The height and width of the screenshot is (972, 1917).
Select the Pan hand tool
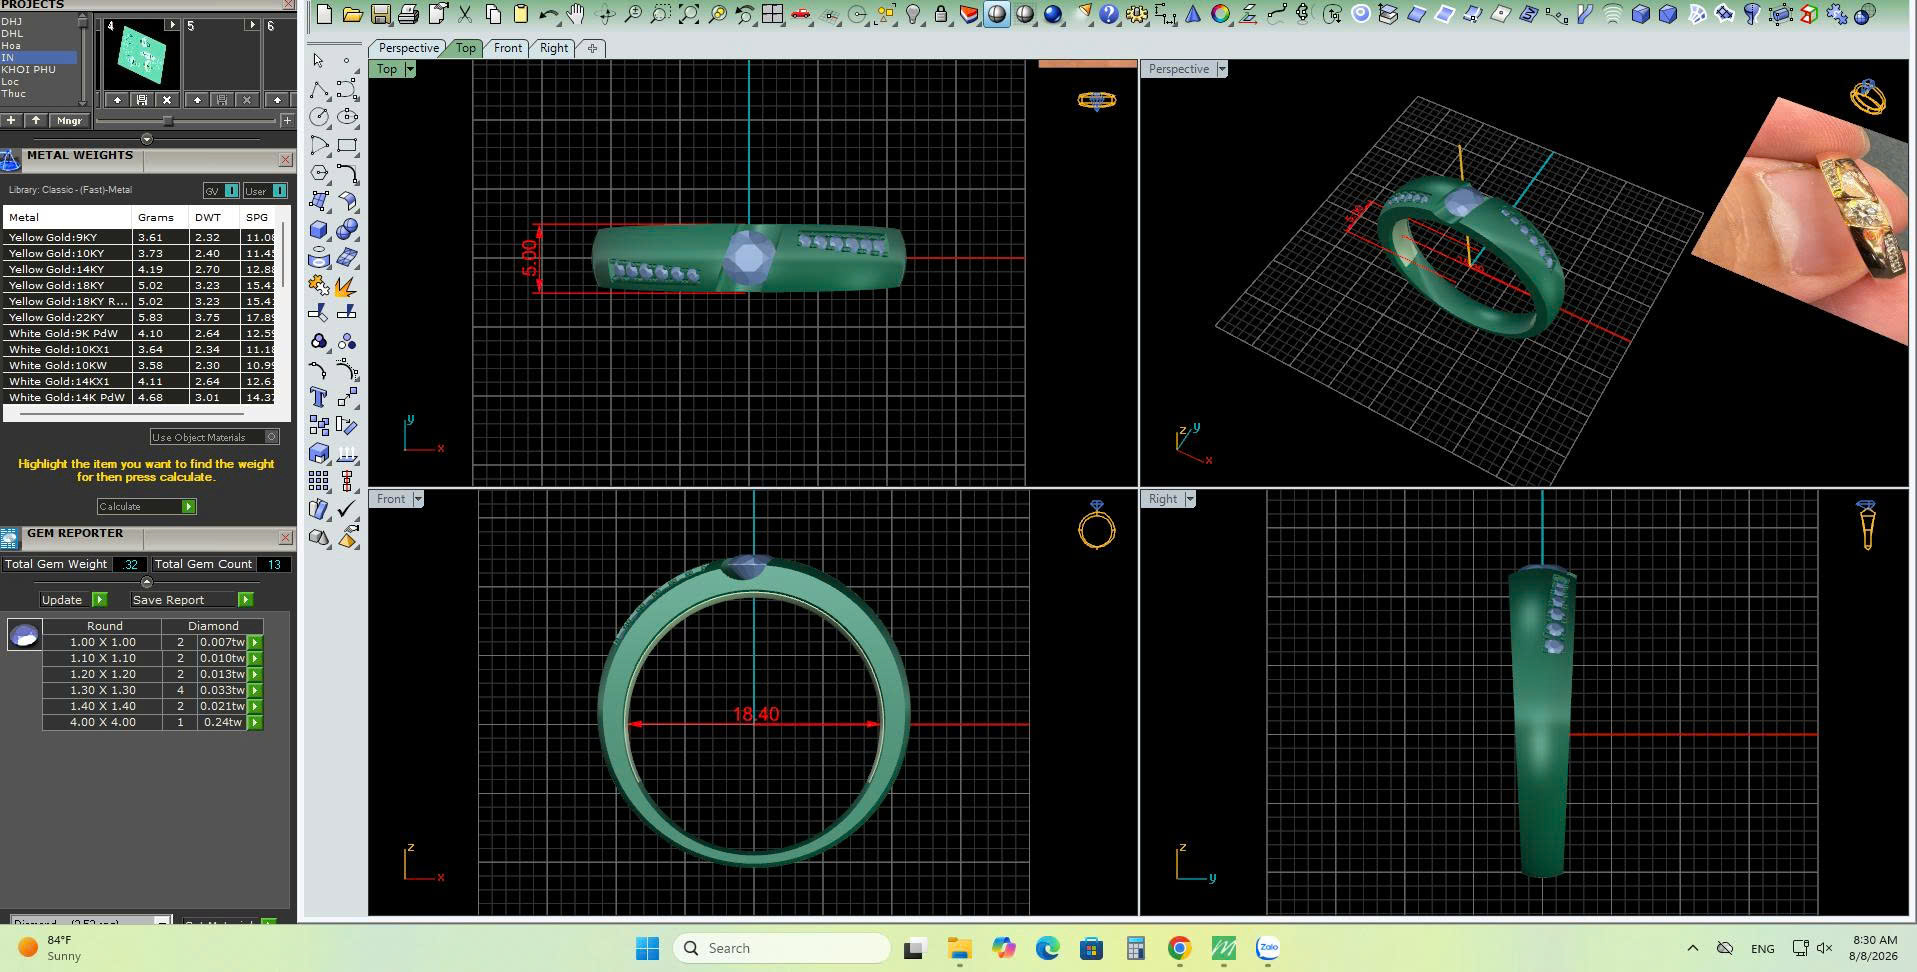click(577, 14)
